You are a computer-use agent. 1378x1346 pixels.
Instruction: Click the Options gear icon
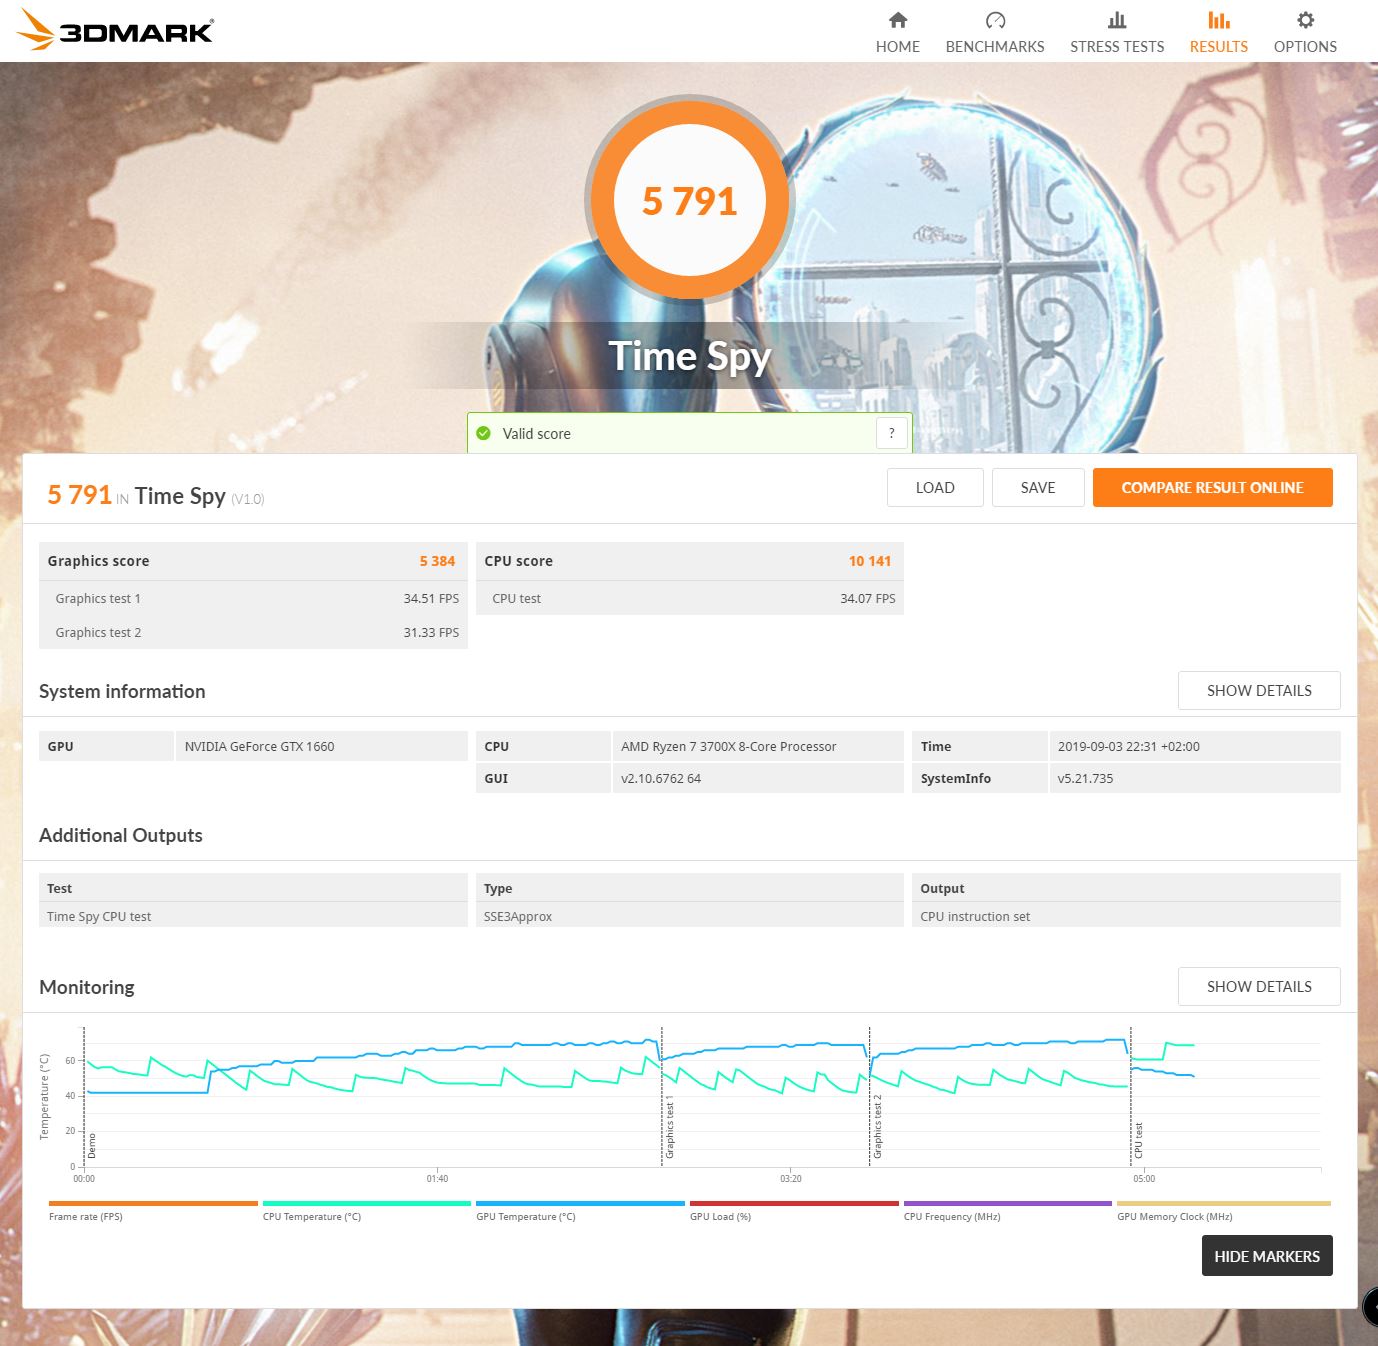pyautogui.click(x=1305, y=20)
